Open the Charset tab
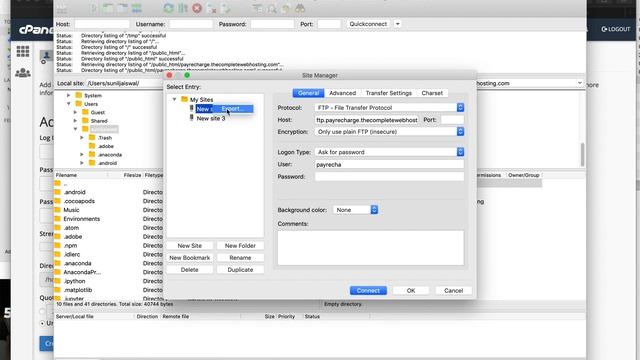640x360 pixels. pos(432,93)
